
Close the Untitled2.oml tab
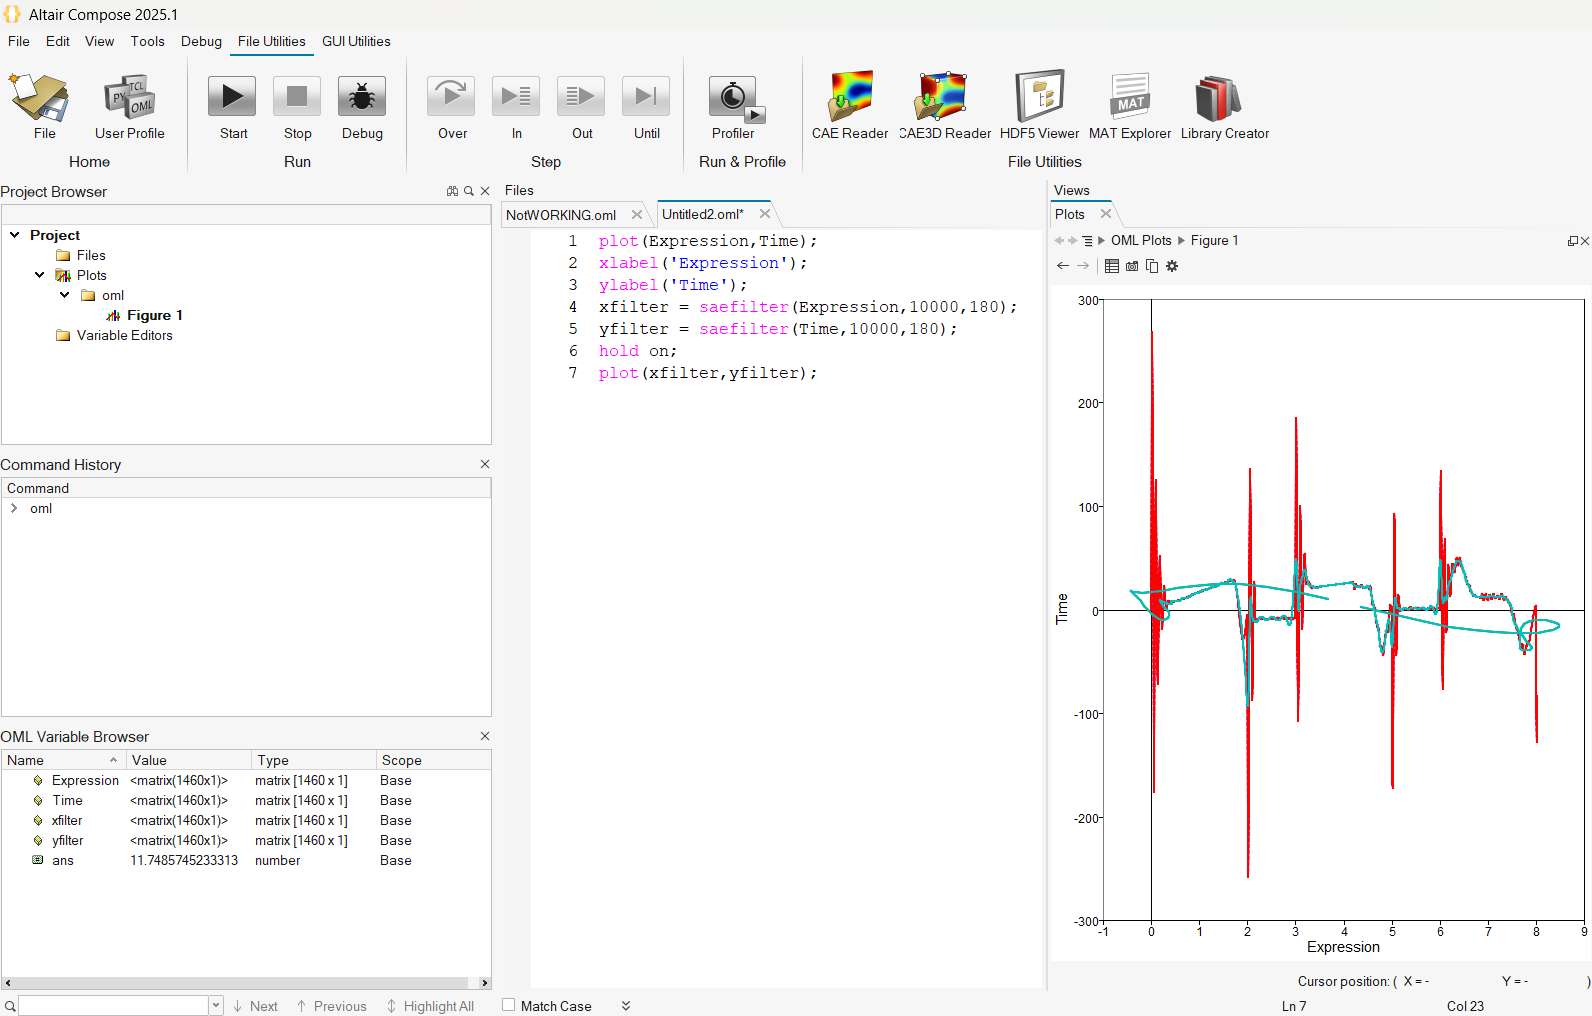click(765, 214)
